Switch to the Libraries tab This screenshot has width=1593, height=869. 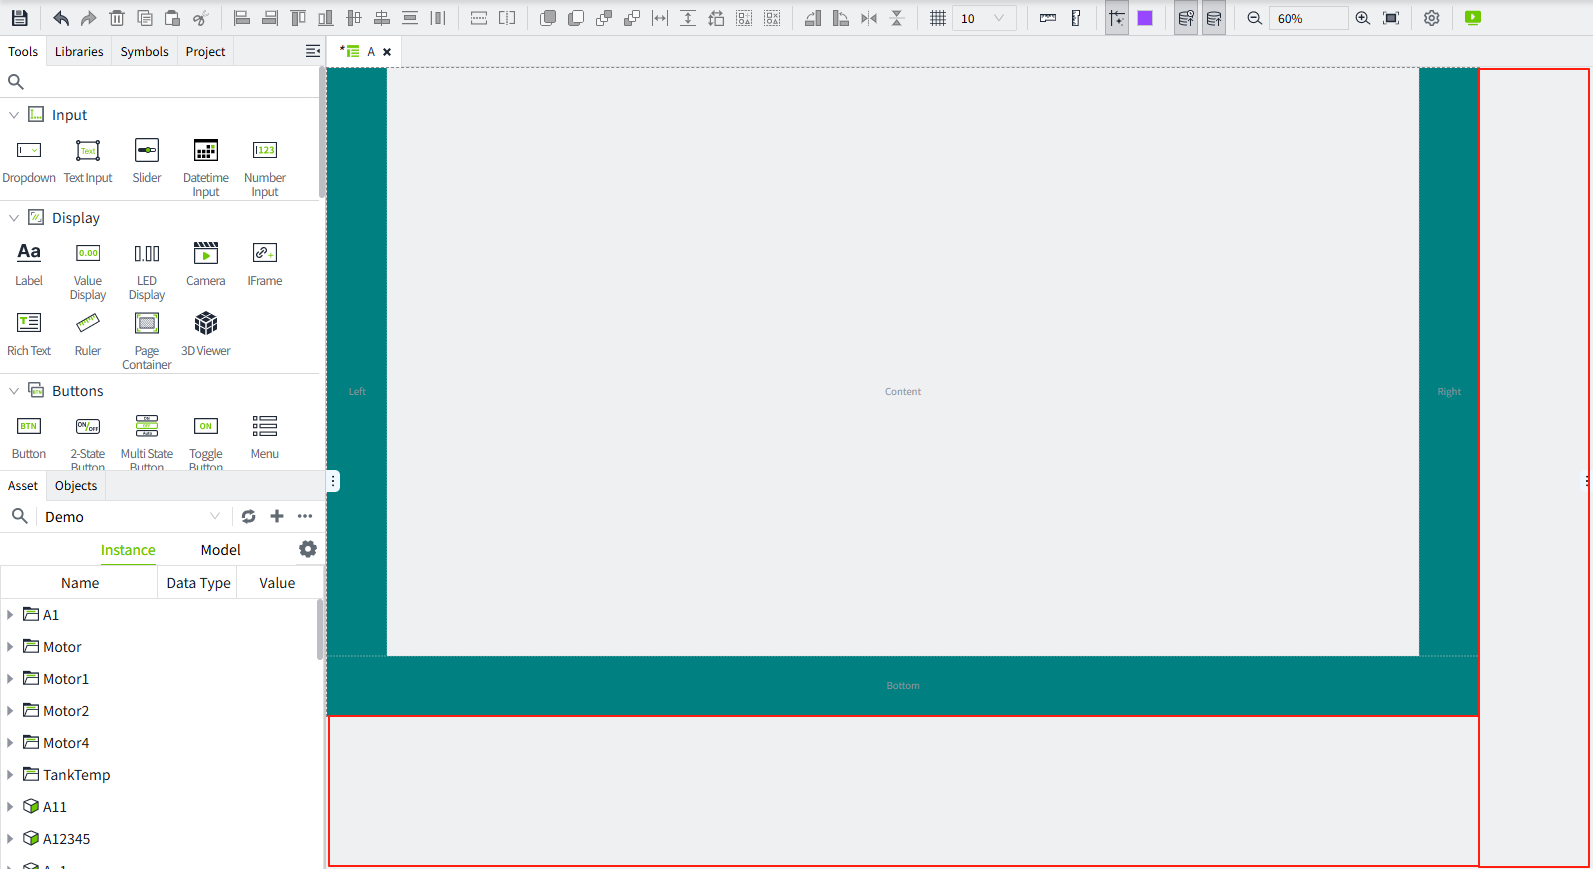click(x=79, y=52)
